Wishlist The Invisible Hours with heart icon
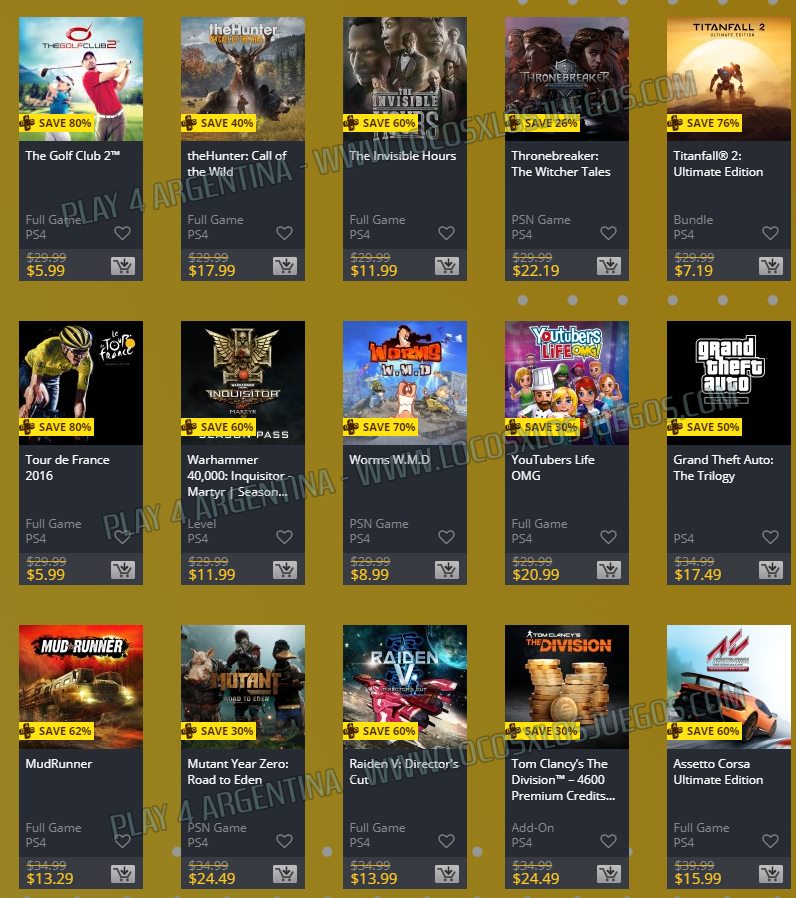Viewport: 796px width, 898px height. click(x=447, y=233)
